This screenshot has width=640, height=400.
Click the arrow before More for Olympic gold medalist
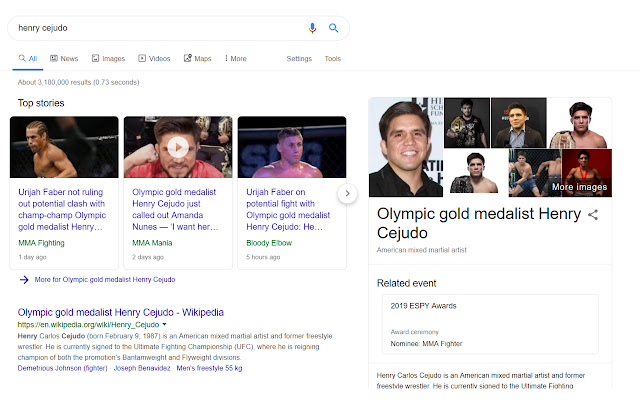(x=23, y=280)
